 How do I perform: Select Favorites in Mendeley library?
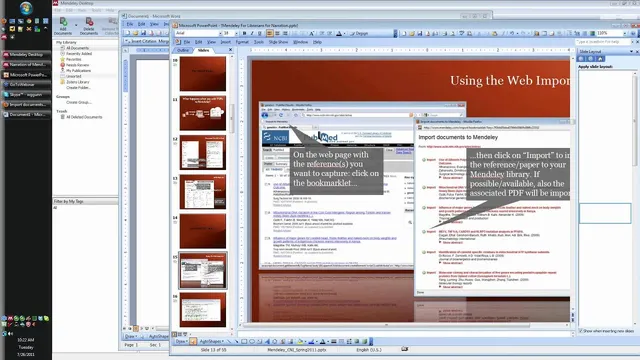tap(73, 59)
